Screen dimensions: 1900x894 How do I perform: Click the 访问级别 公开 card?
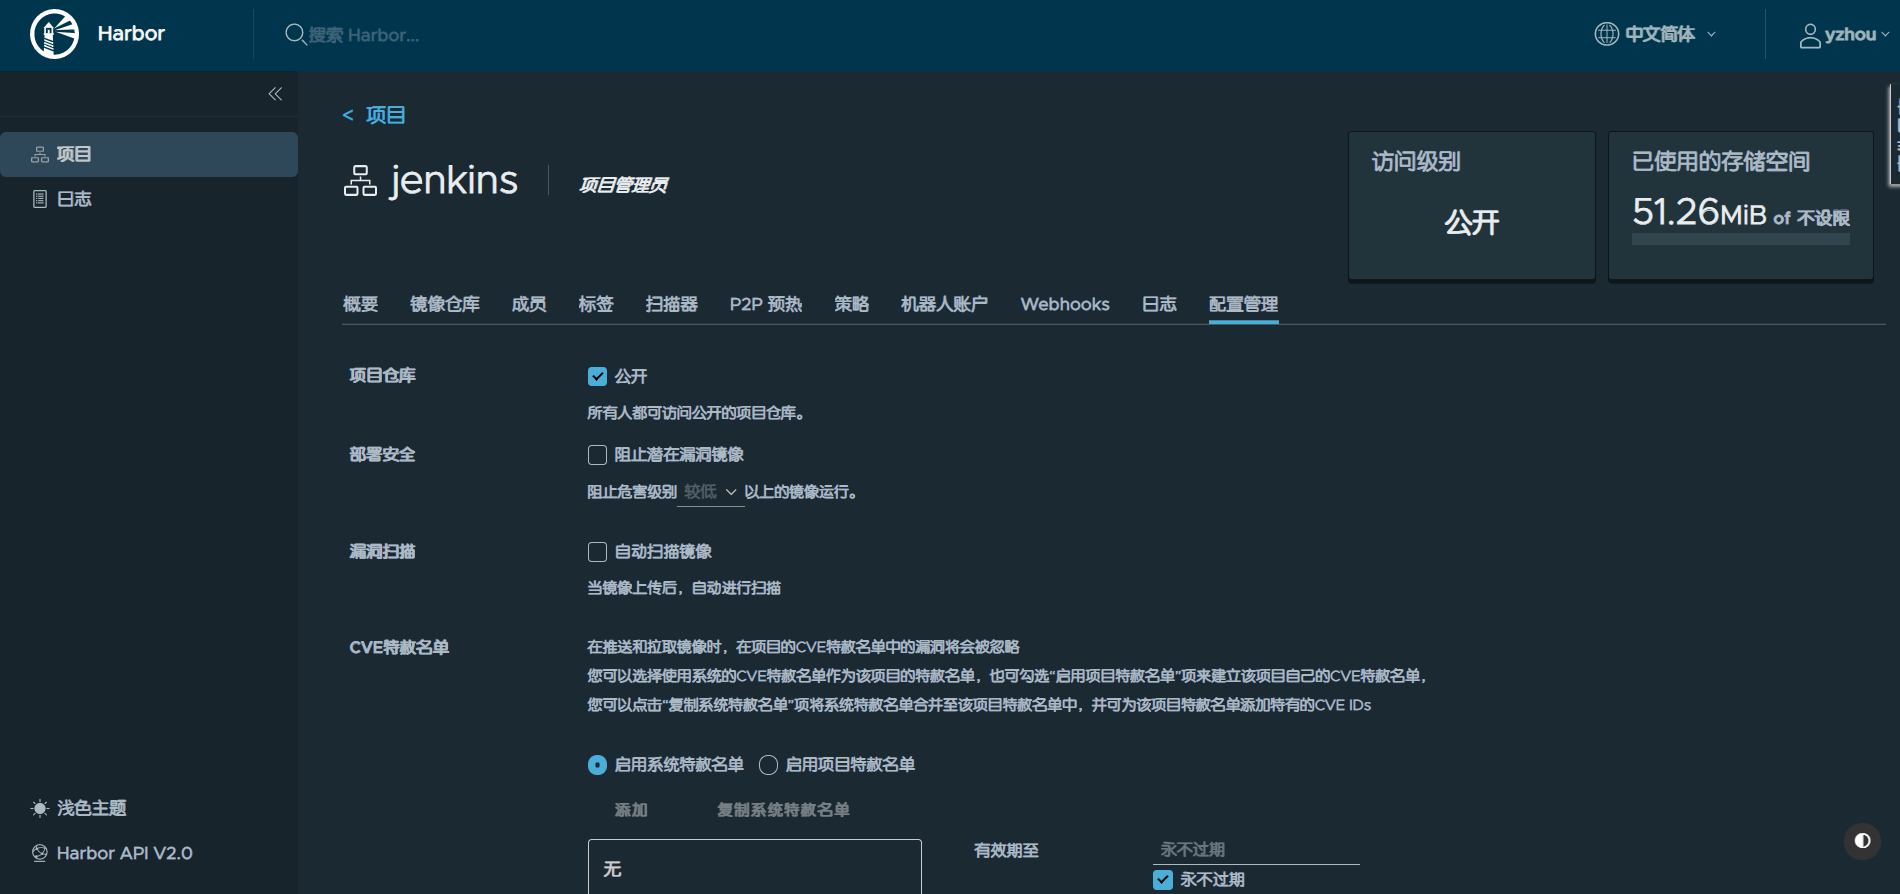pyautogui.click(x=1472, y=206)
